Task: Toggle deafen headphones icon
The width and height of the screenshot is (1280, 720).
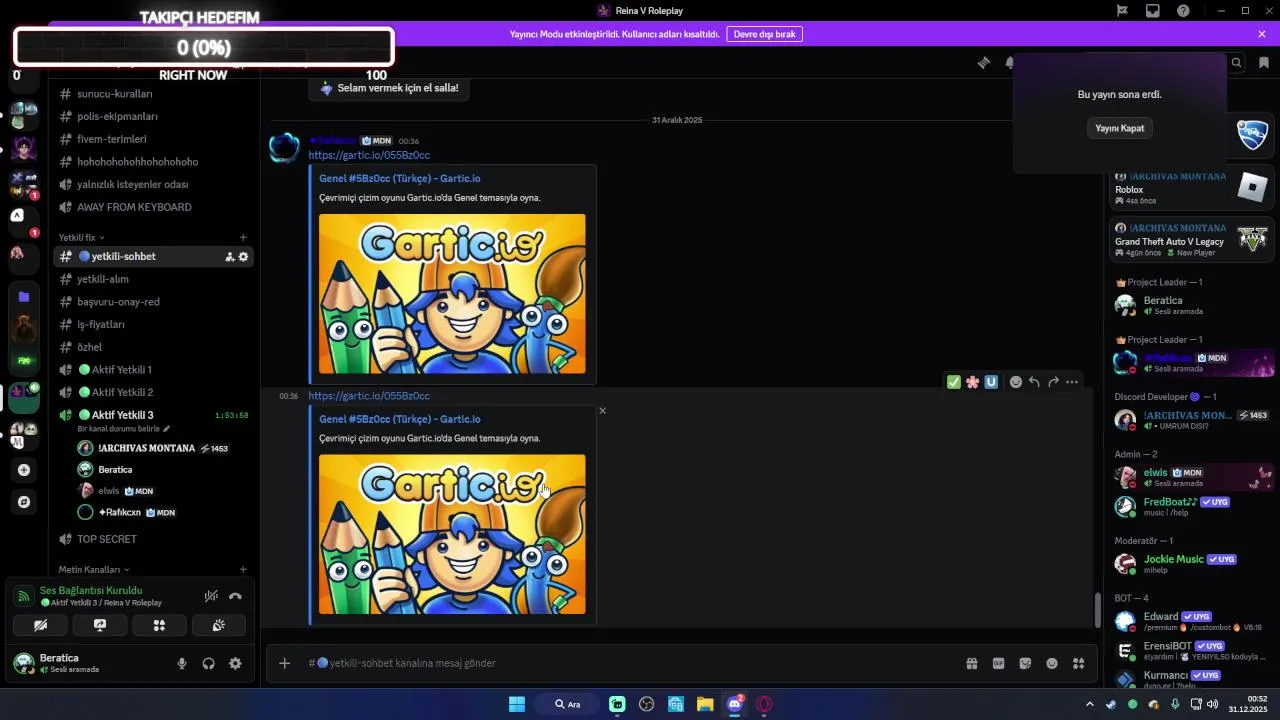Action: pos(209,663)
